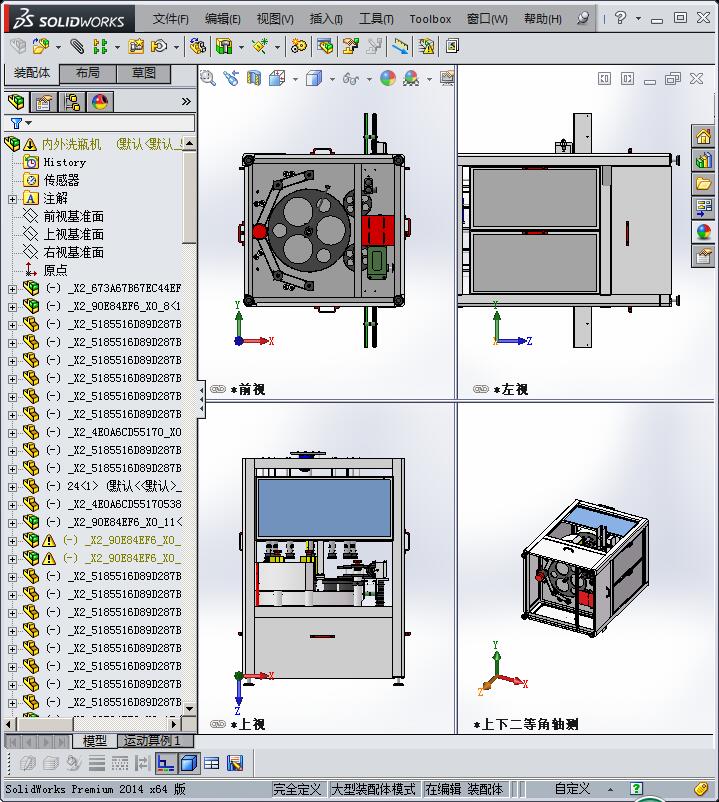
Task: Select the Linear Component Pattern icon
Action: coord(100,47)
